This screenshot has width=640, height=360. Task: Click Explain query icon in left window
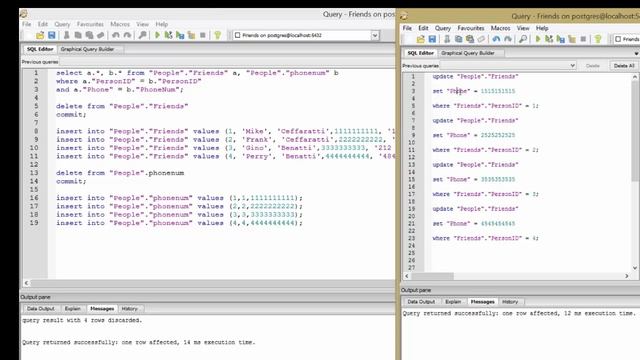[191, 36]
